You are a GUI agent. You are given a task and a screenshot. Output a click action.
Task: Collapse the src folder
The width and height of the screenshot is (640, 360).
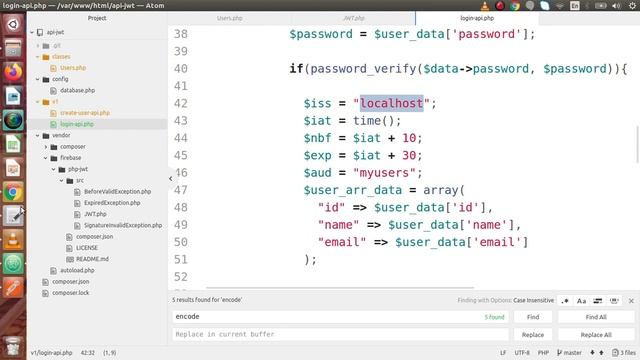(x=62, y=180)
